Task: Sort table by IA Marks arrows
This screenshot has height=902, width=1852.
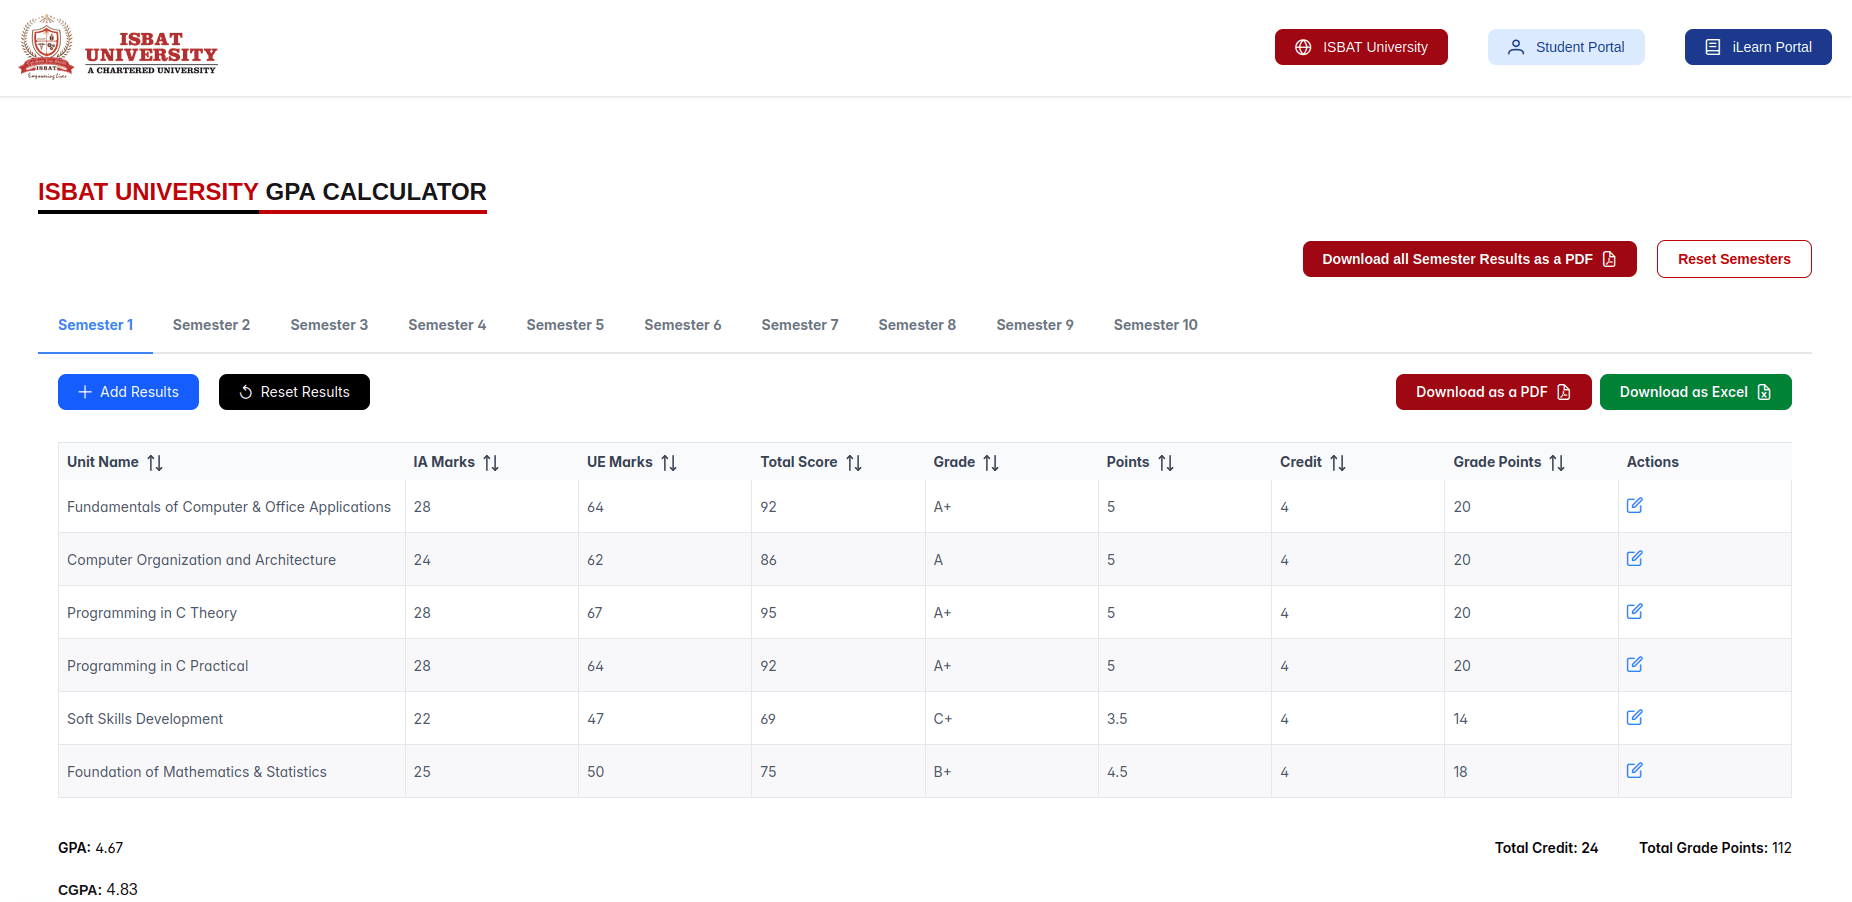Action: (491, 463)
